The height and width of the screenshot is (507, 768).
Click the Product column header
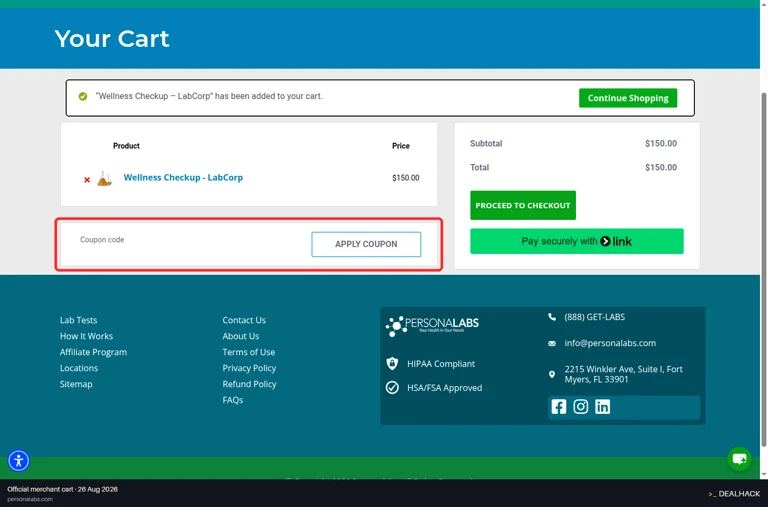[x=126, y=146]
